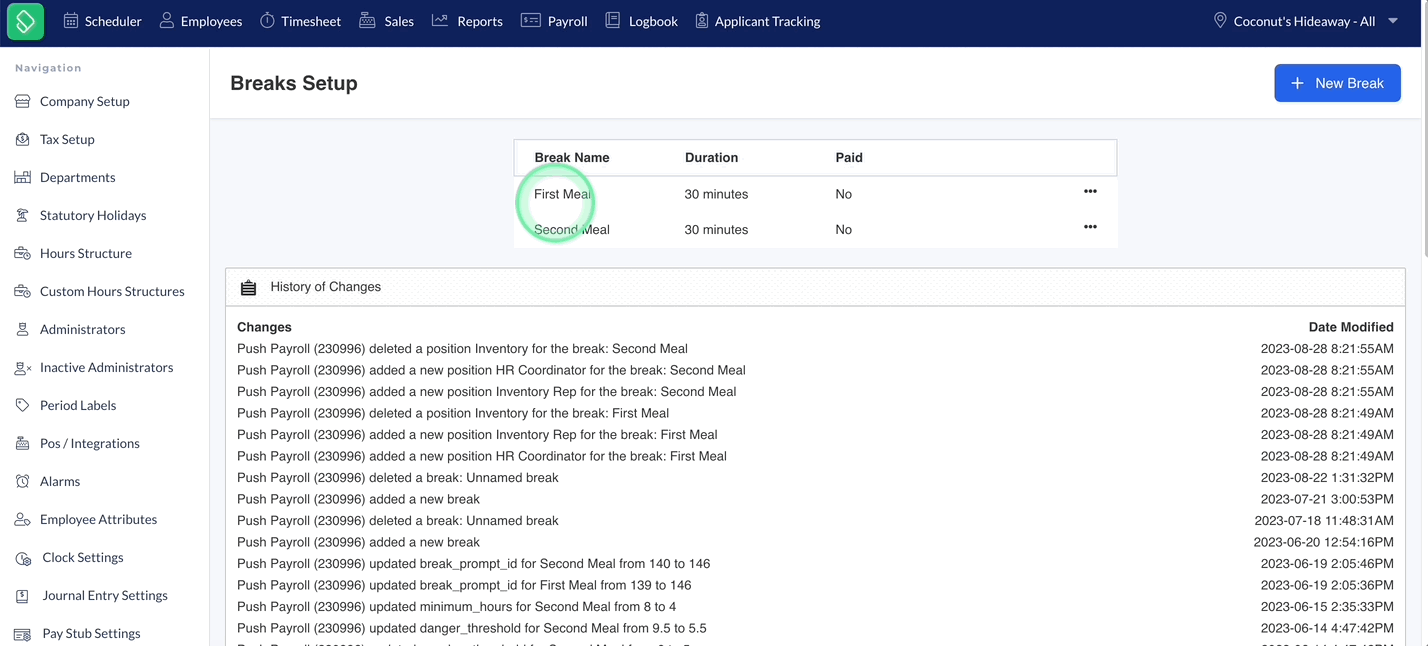Click the Departments icon in sidebar

click(x=22, y=177)
